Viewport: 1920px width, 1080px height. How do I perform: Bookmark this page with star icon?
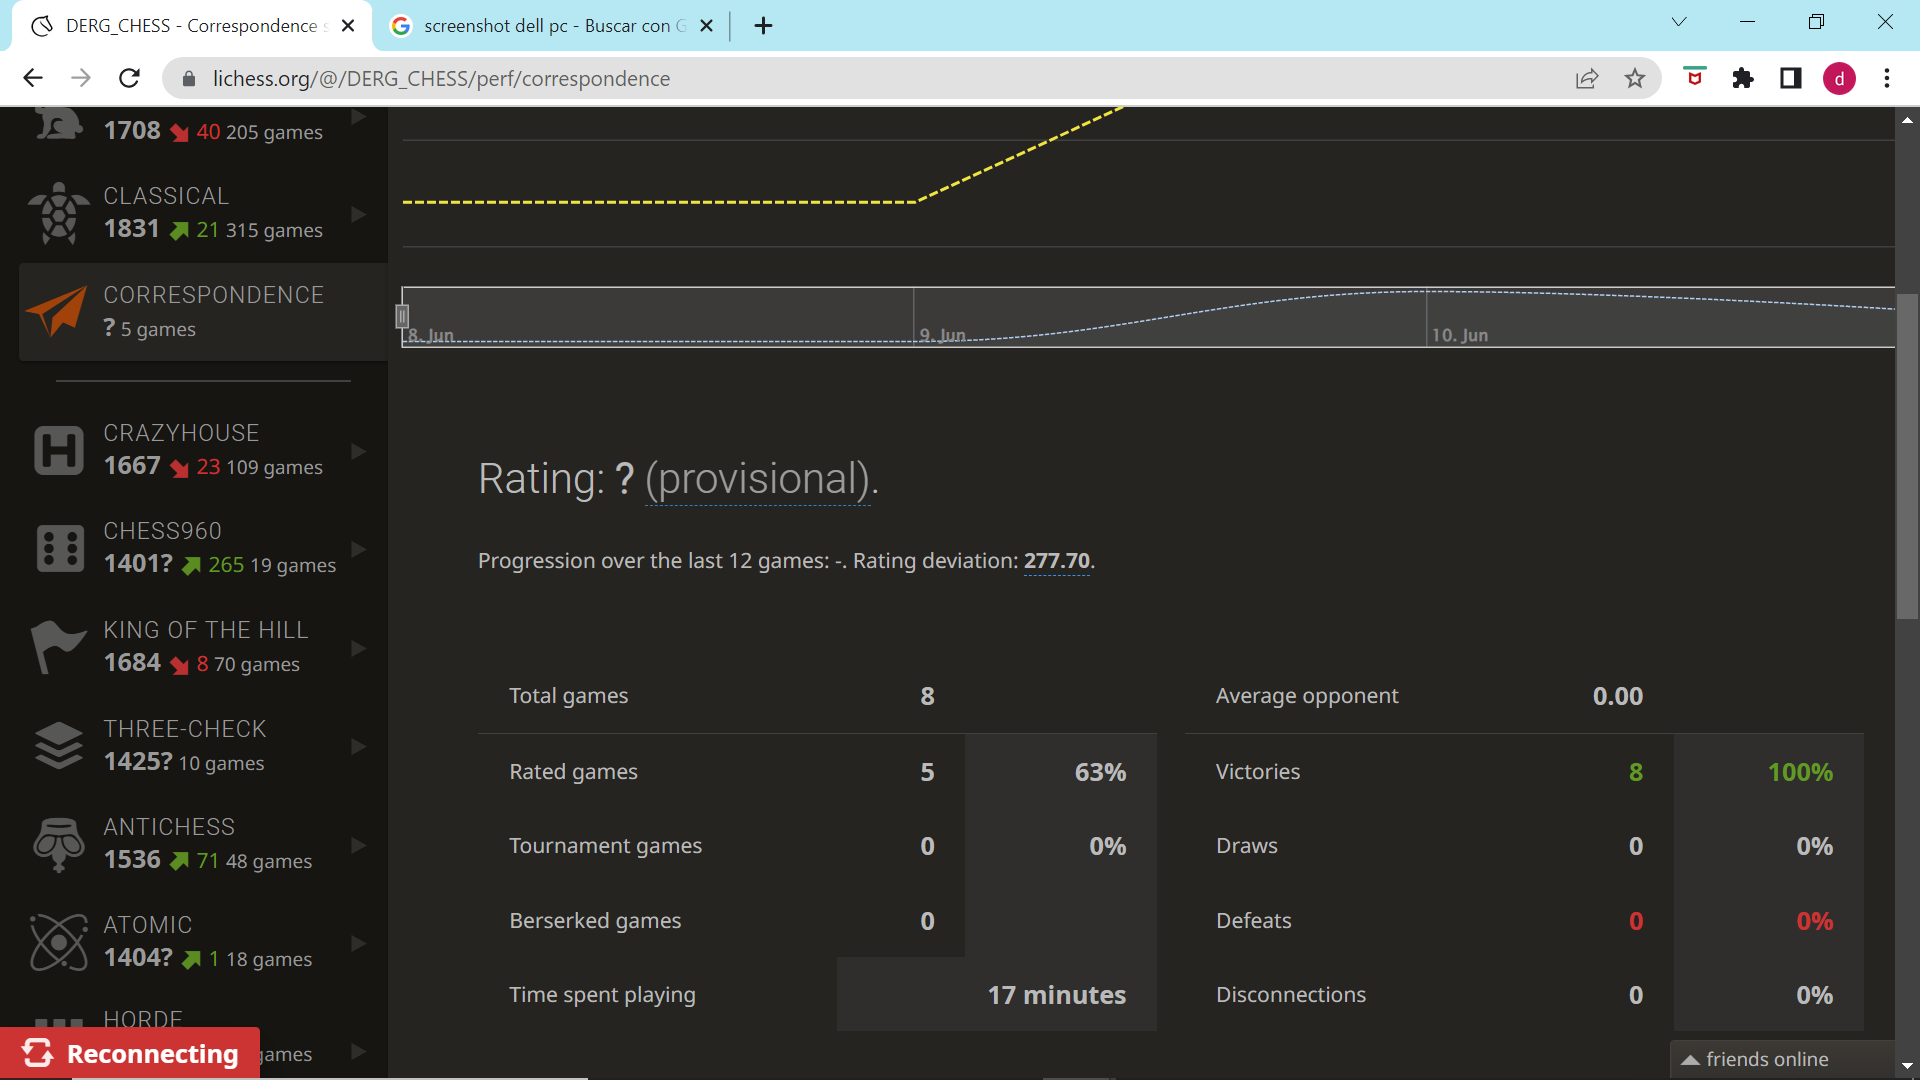tap(1635, 78)
